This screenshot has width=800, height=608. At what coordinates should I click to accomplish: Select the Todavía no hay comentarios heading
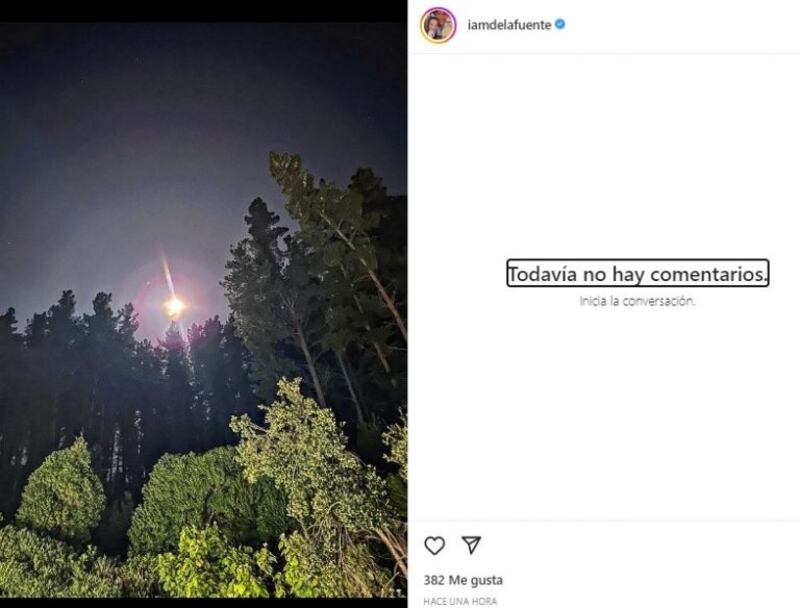click(x=637, y=273)
